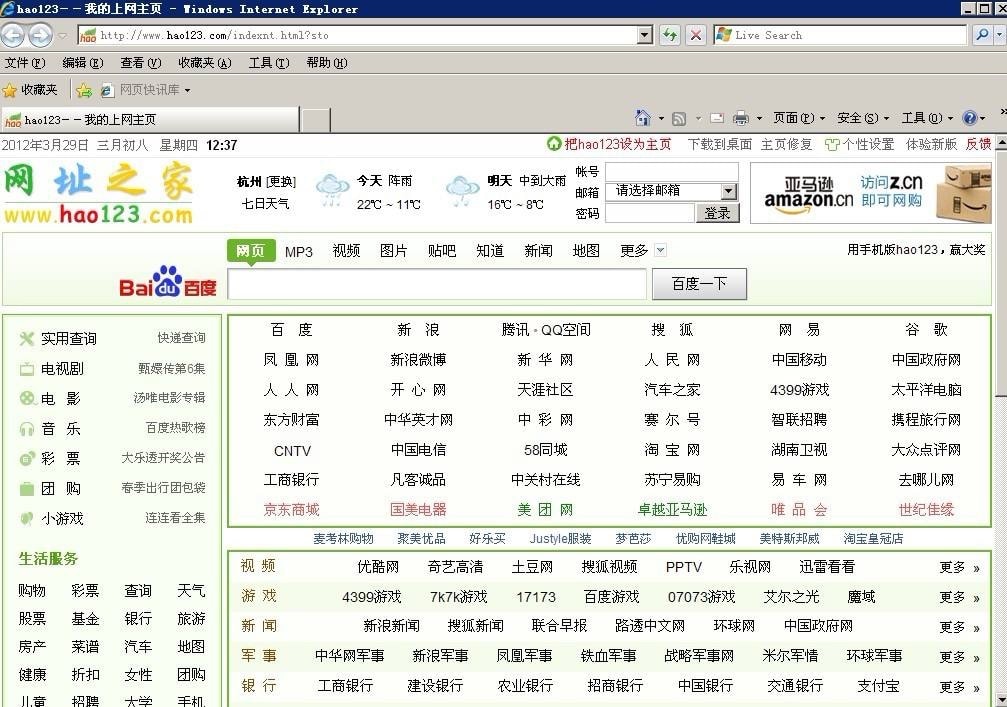Click the hao123 网址之家 logo

tap(99, 193)
